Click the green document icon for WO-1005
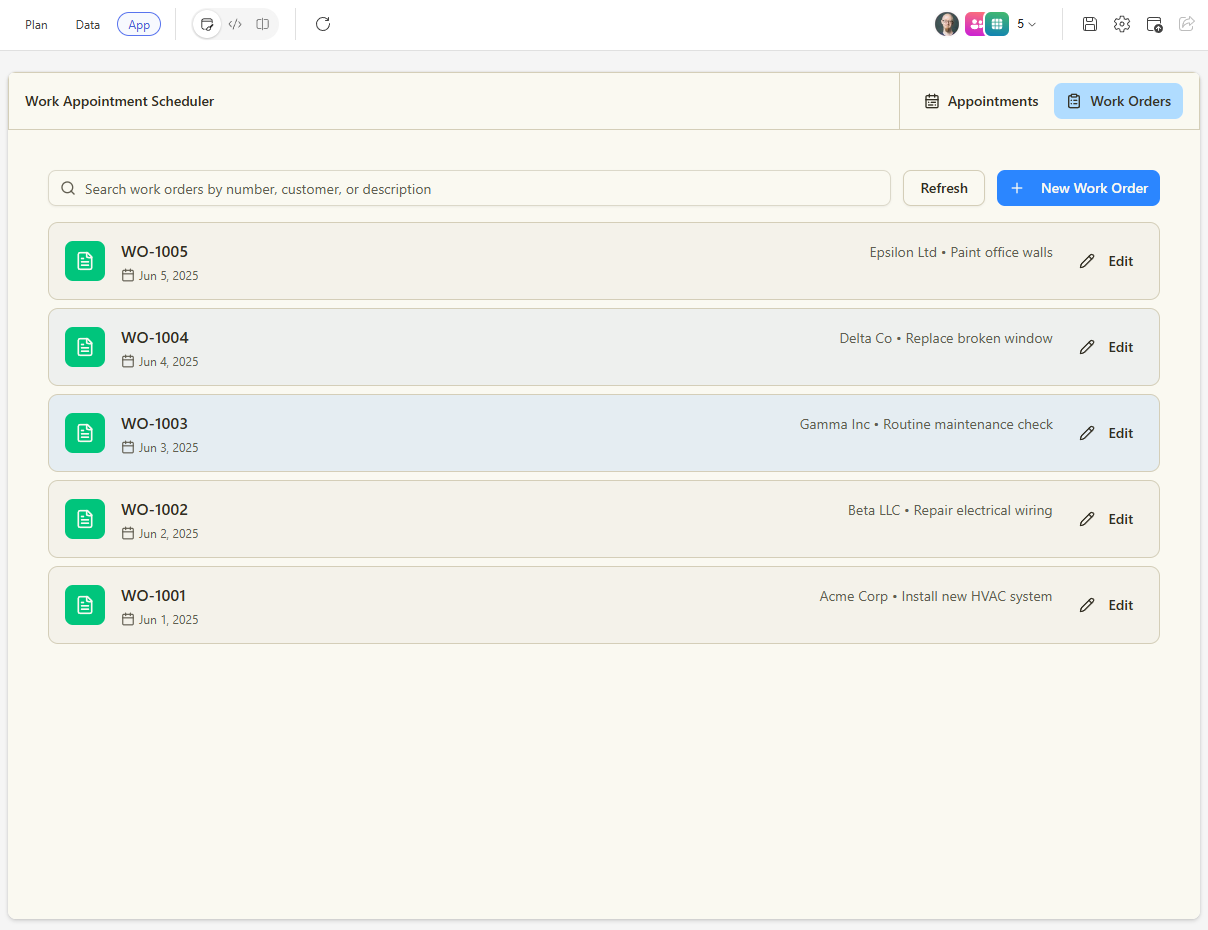 [85, 261]
